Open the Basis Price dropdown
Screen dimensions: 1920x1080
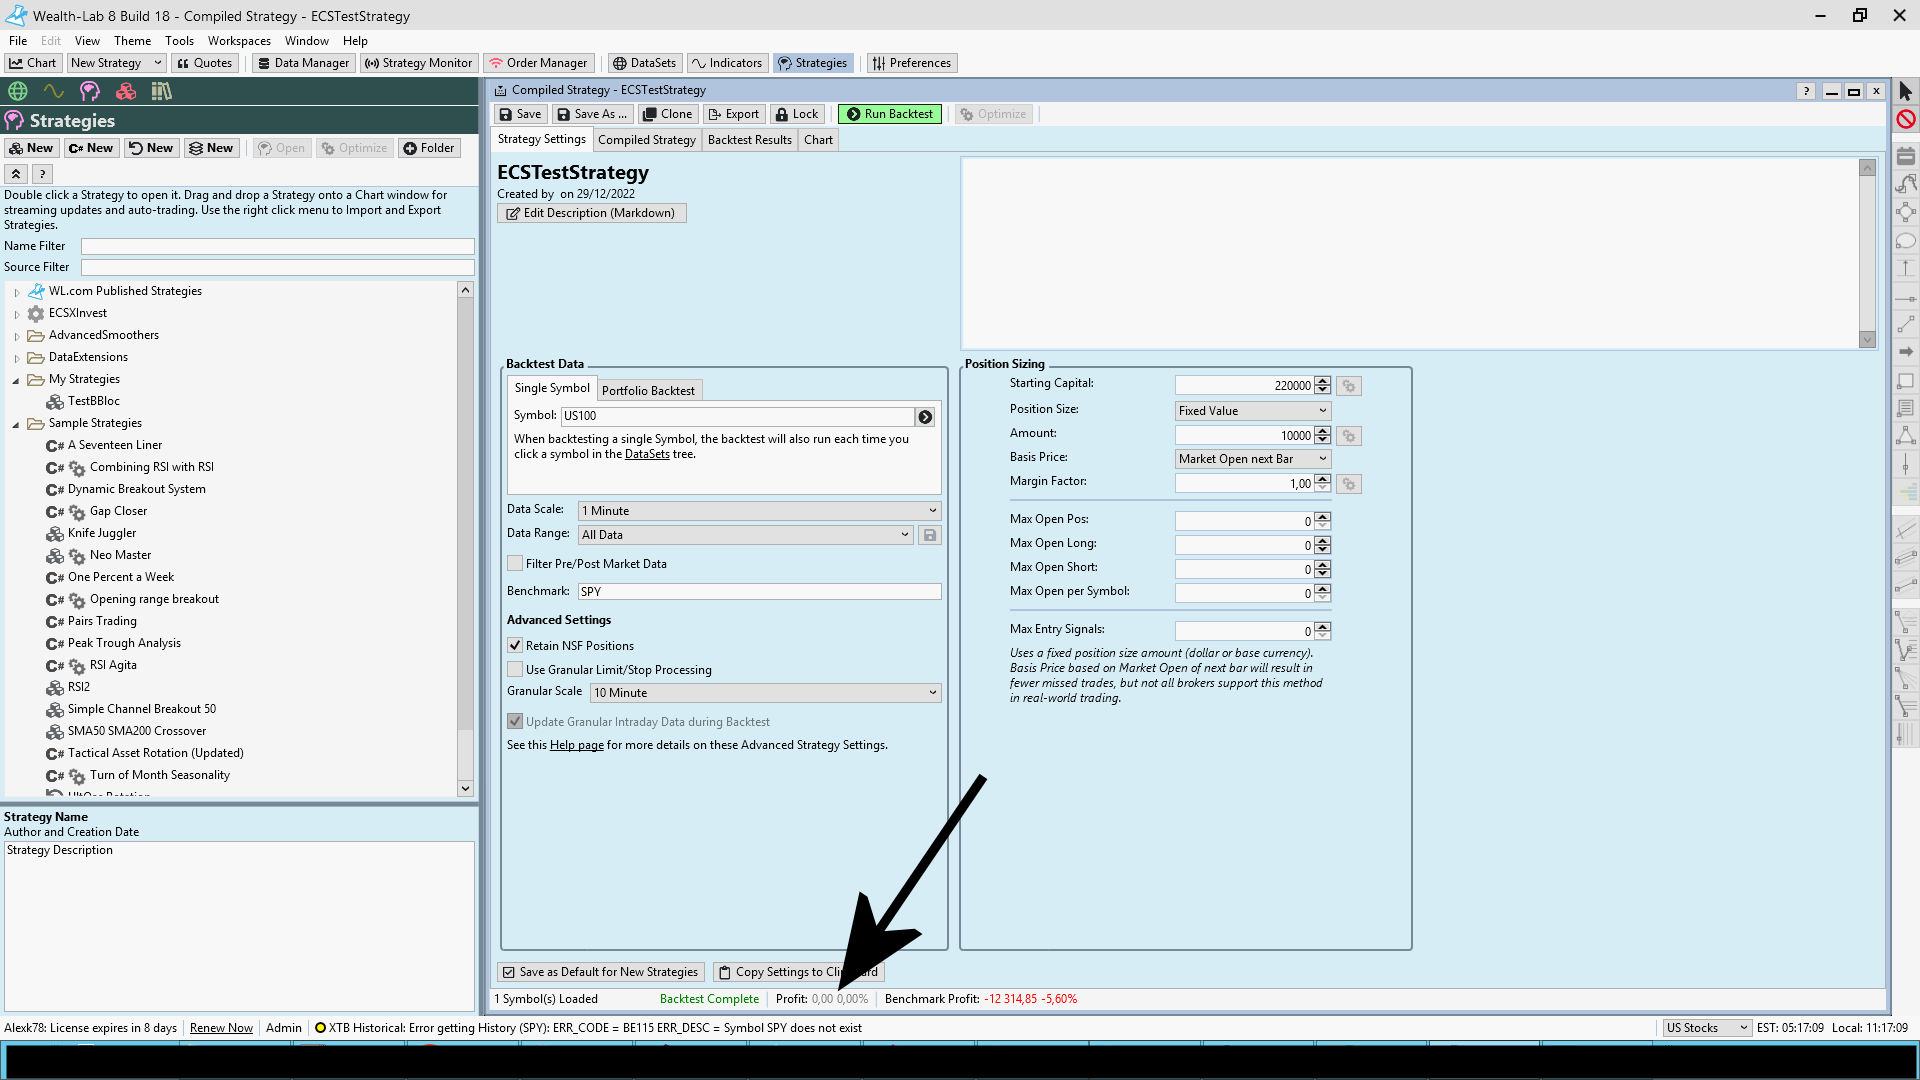1253,459
